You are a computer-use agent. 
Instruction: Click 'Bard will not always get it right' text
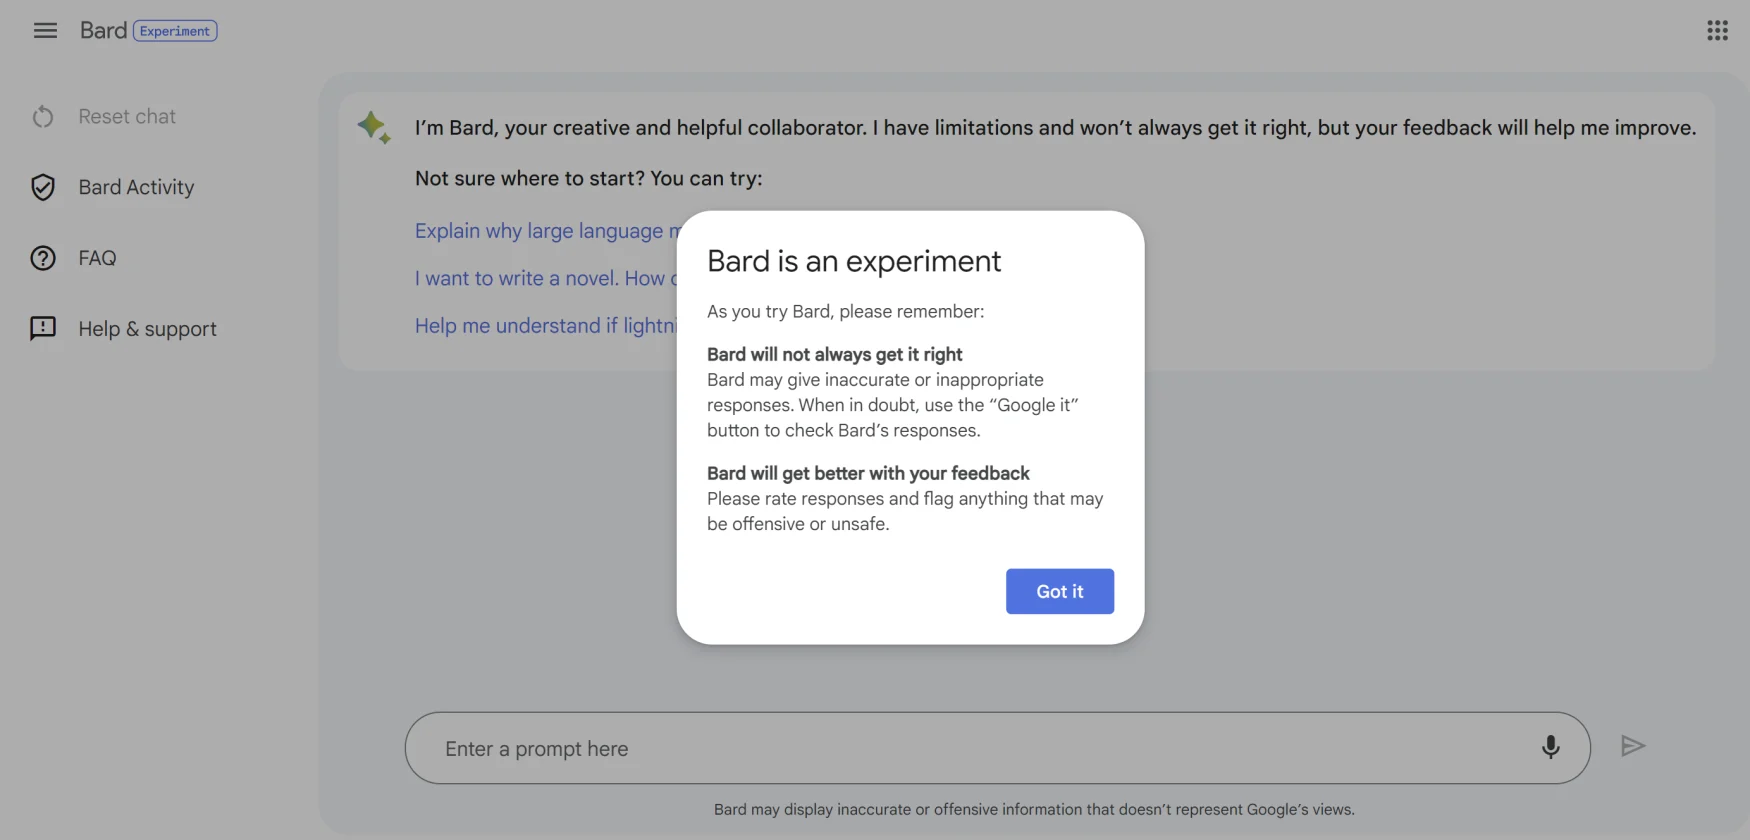click(835, 354)
